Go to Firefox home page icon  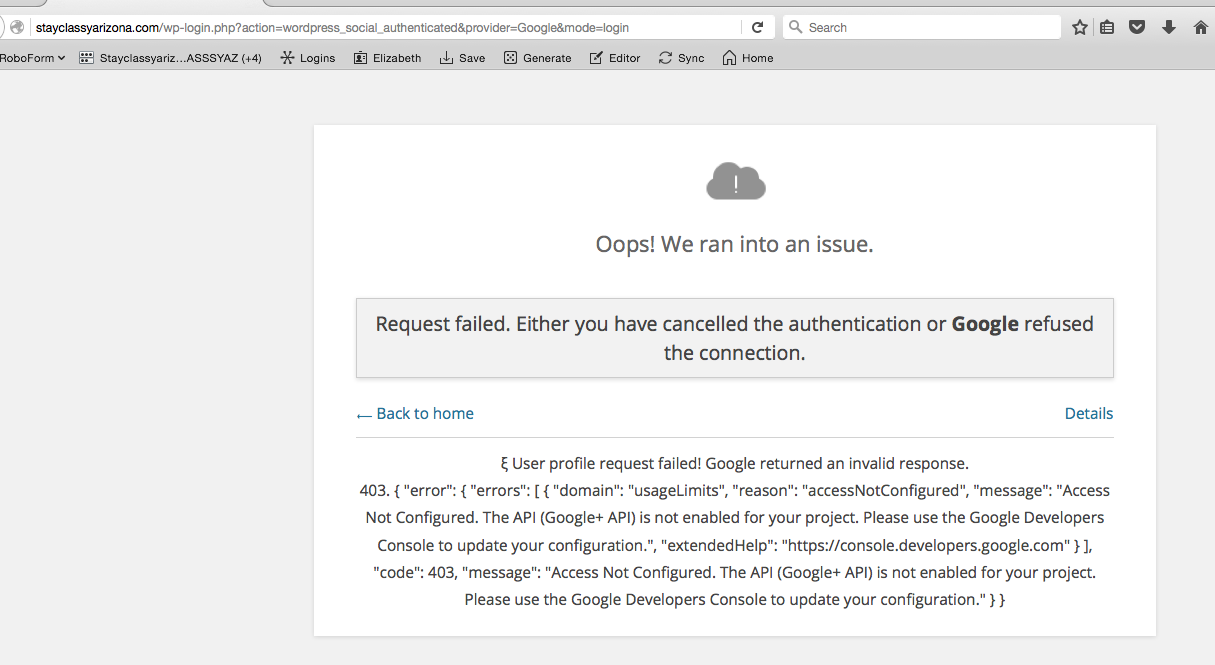pyautogui.click(x=1201, y=28)
